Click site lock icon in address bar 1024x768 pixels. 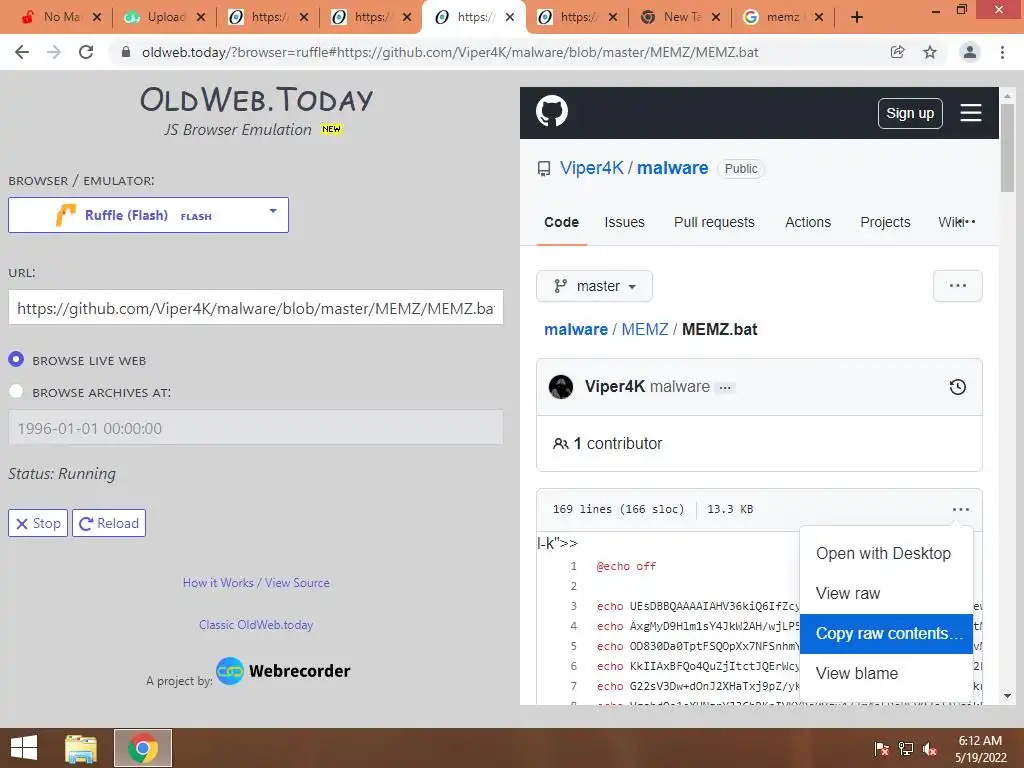pos(126,52)
